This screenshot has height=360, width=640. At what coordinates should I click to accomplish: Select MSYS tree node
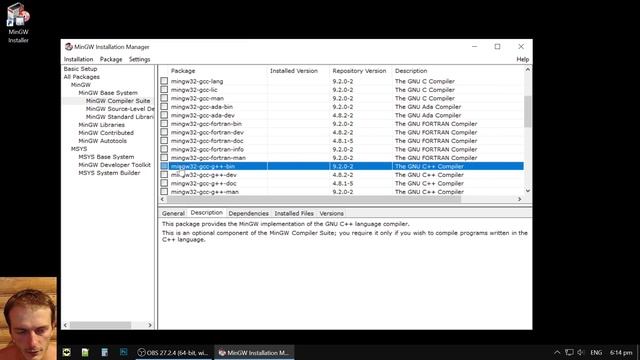[x=79, y=149]
